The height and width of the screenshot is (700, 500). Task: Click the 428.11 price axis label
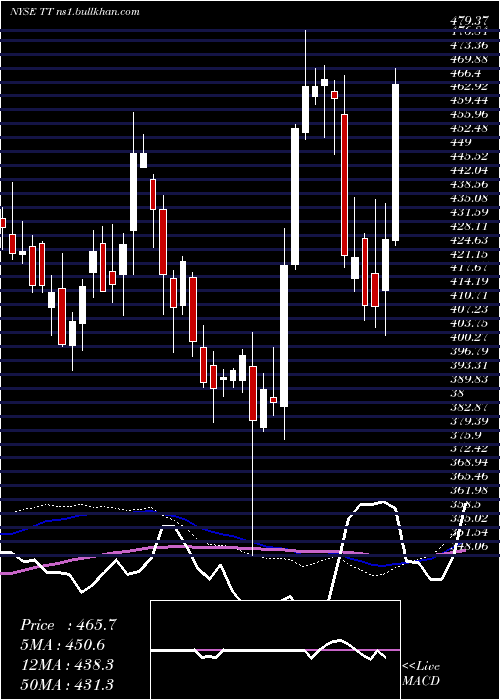pyautogui.click(x=470, y=226)
